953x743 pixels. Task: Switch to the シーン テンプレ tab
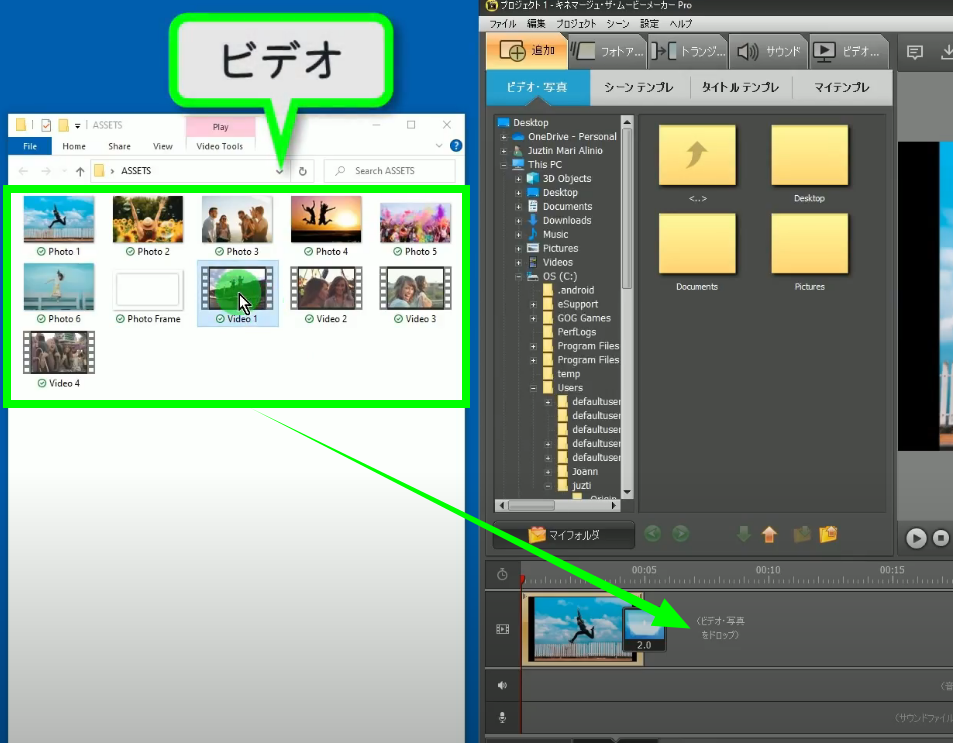coord(638,87)
